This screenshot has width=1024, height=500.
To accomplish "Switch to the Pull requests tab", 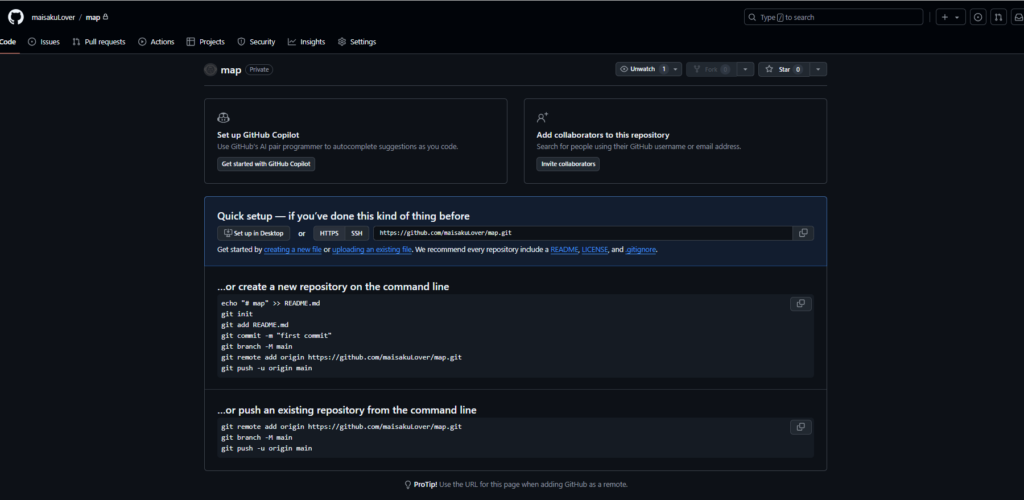I will click(99, 42).
